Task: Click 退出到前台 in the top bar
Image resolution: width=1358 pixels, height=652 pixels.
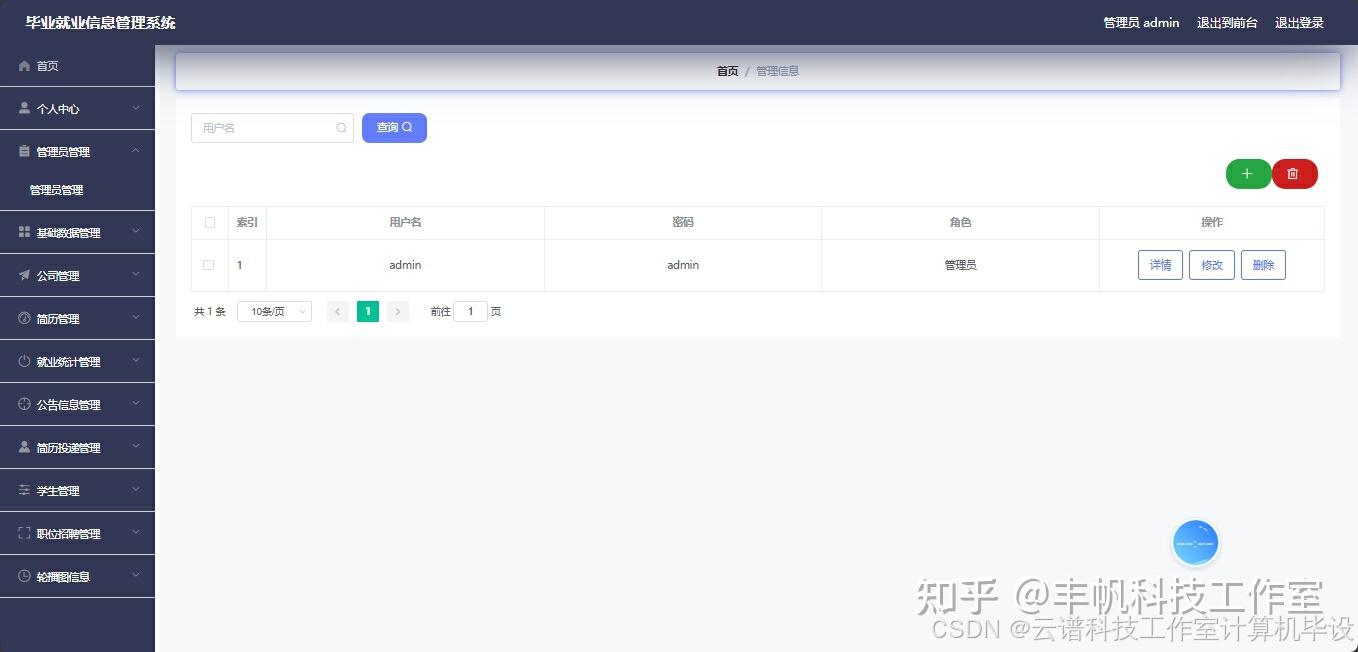Action: (1227, 22)
